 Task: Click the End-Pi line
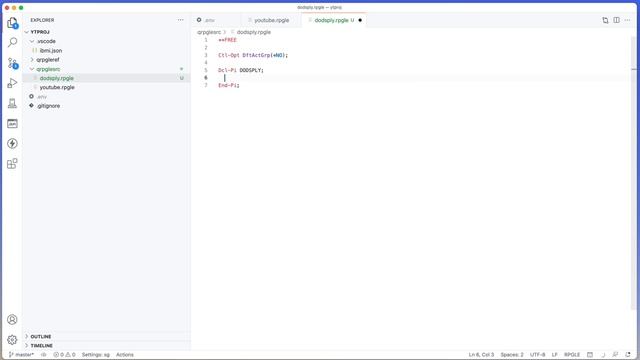point(229,85)
